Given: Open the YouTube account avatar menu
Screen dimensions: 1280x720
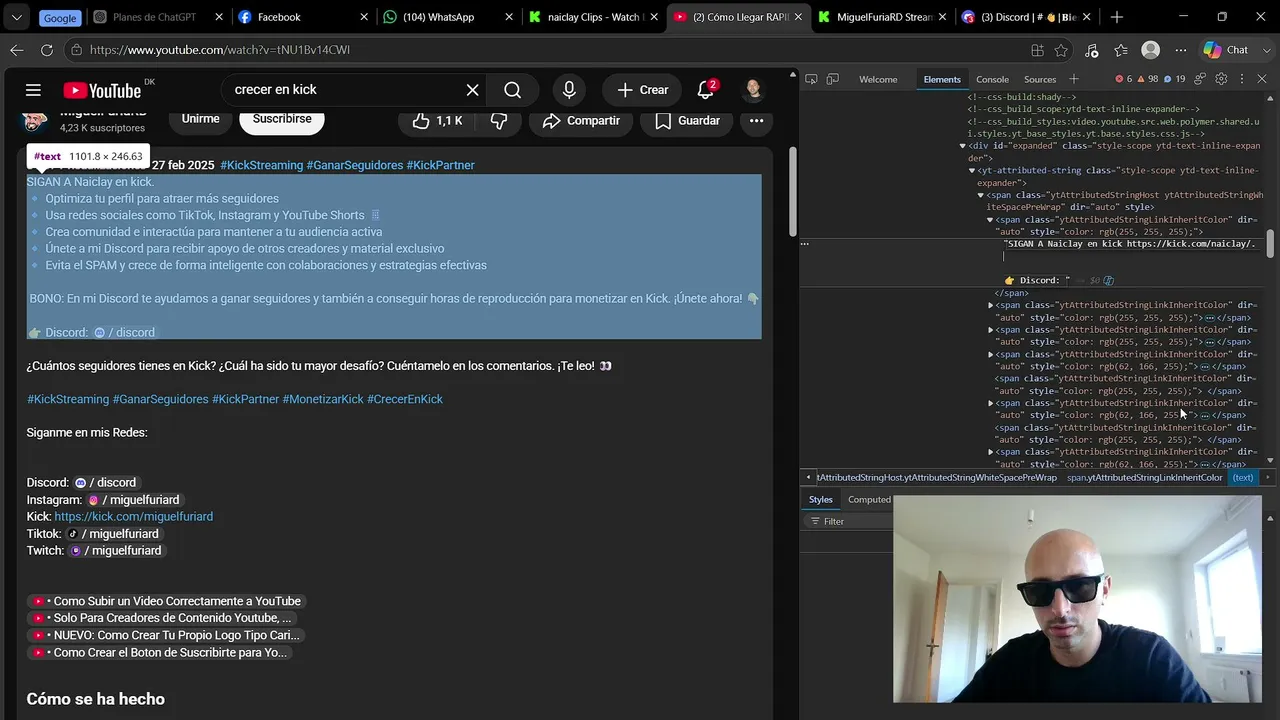Looking at the screenshot, I should tap(753, 90).
